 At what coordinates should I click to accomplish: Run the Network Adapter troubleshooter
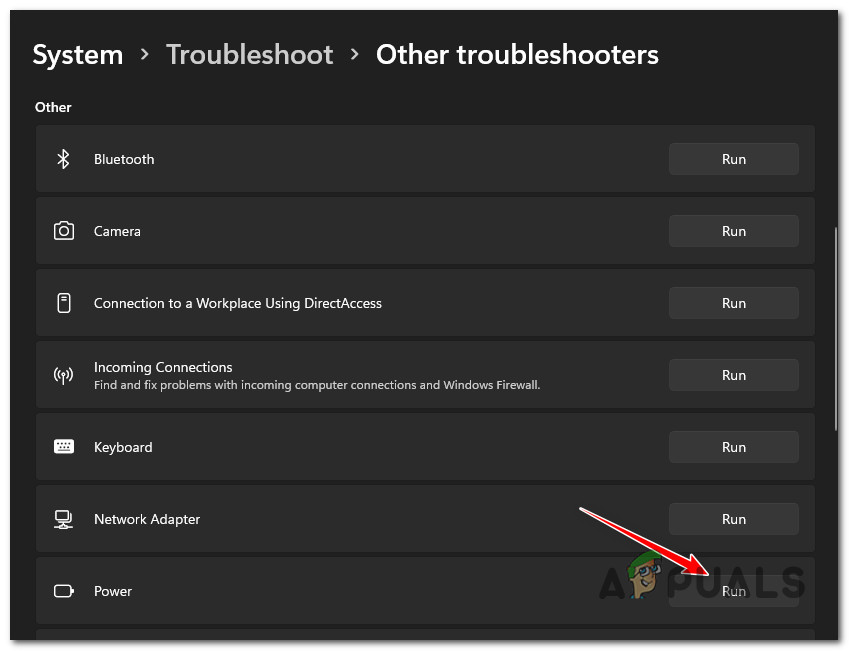pyautogui.click(x=734, y=519)
